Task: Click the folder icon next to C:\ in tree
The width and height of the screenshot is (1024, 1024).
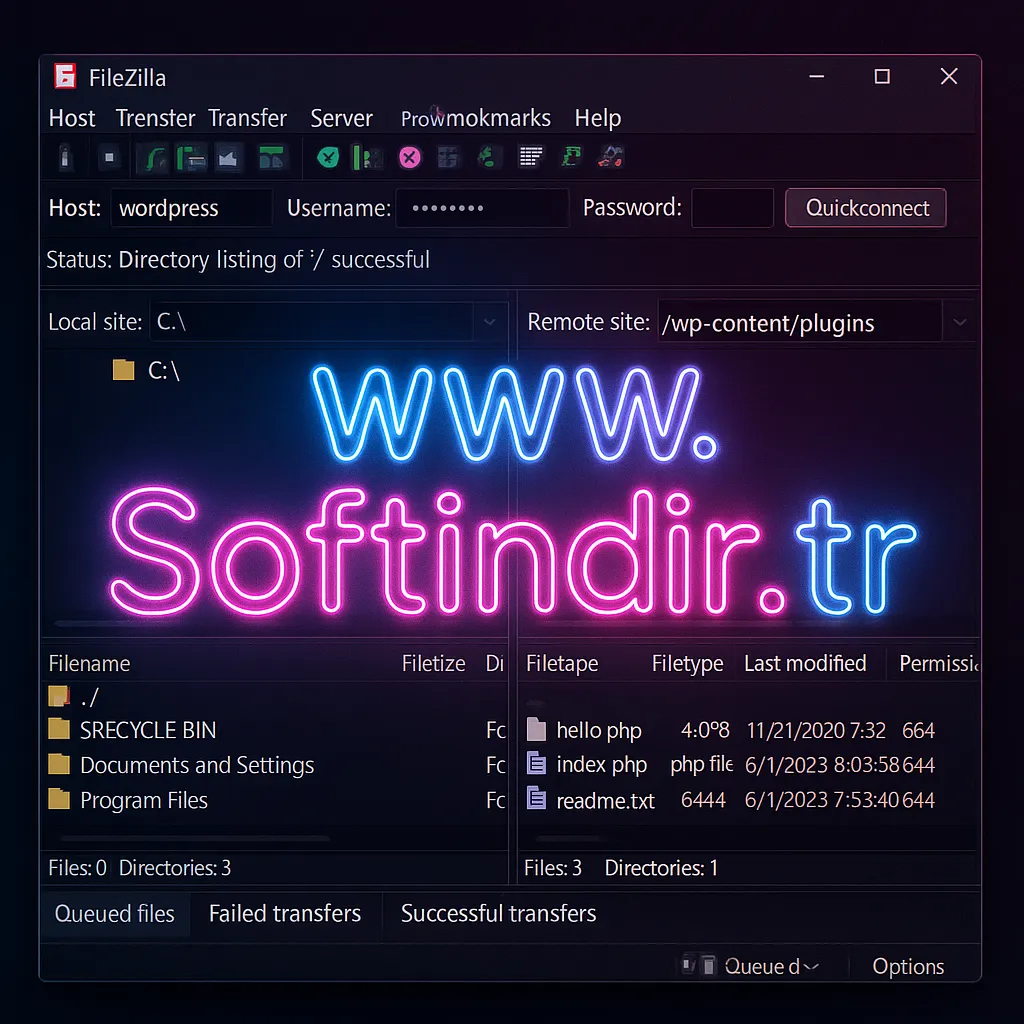Action: click(x=123, y=370)
